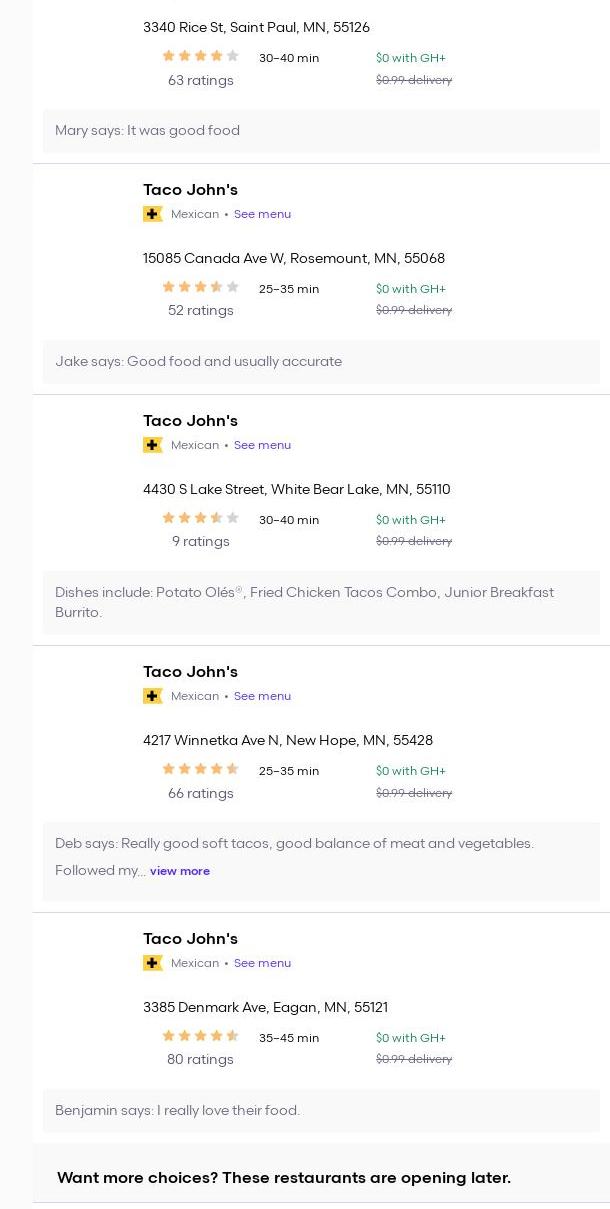Select Taco John's at 3385 Denmark Ave
This screenshot has height=1209, width=610.
(x=190, y=939)
